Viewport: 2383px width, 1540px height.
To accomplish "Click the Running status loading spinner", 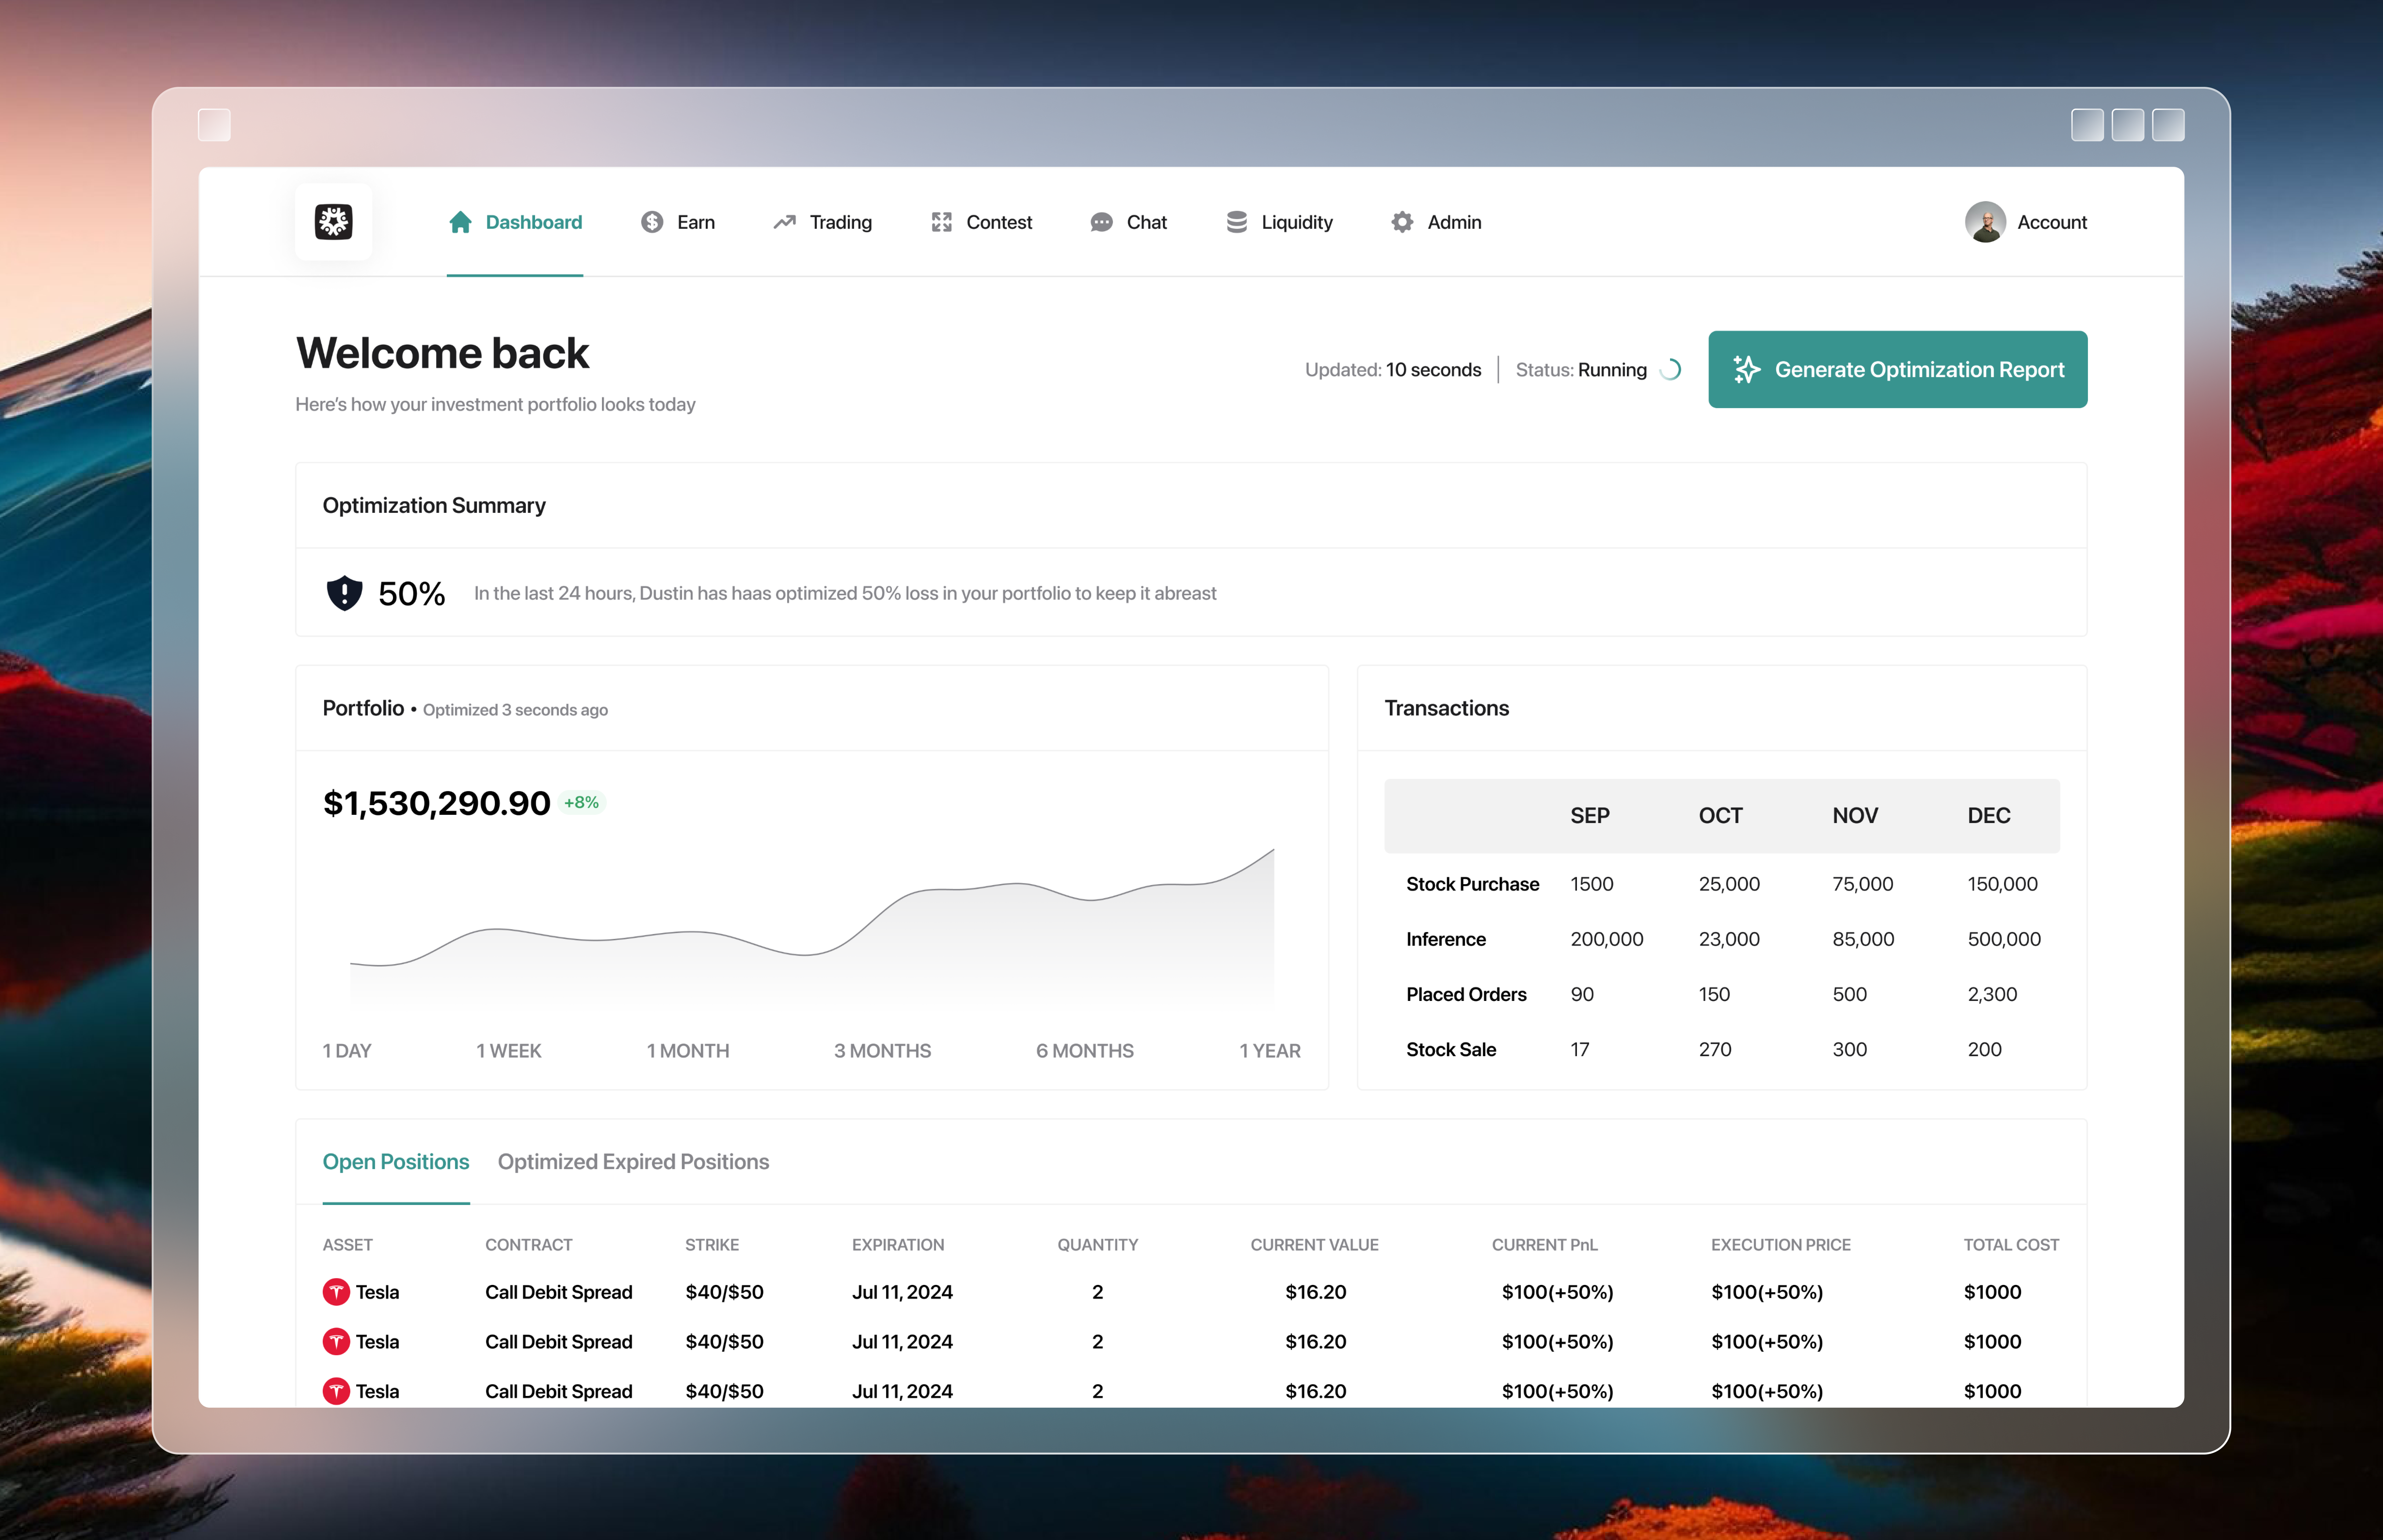I will click(1670, 369).
